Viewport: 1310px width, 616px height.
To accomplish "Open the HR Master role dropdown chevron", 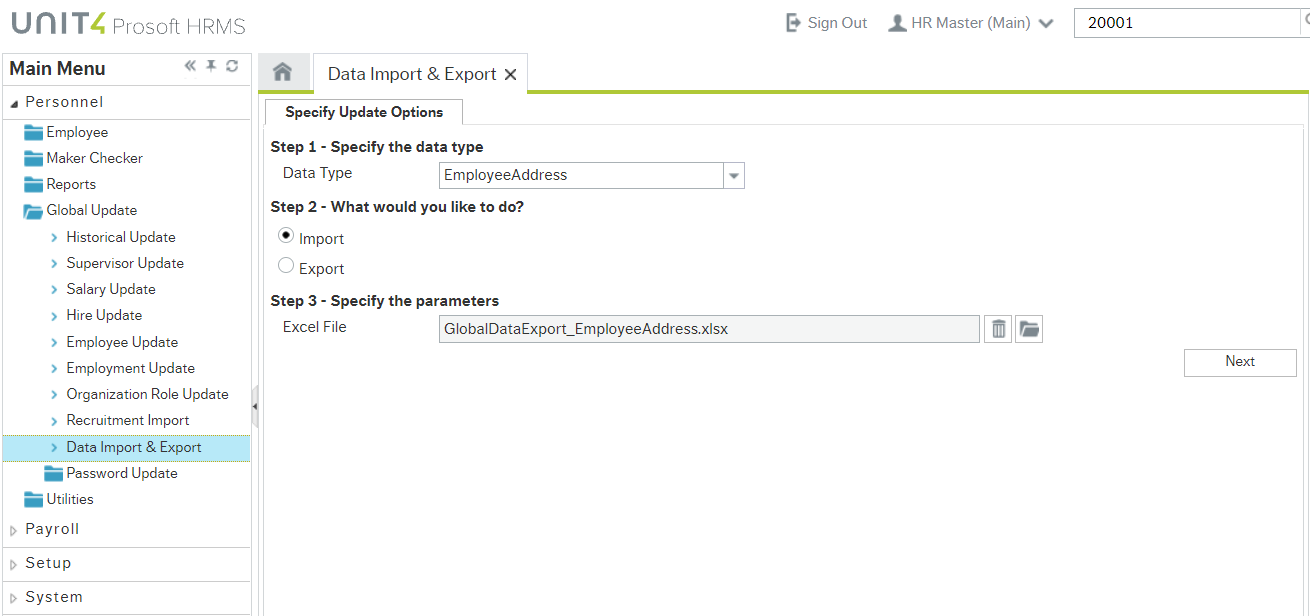I will click(1046, 24).
